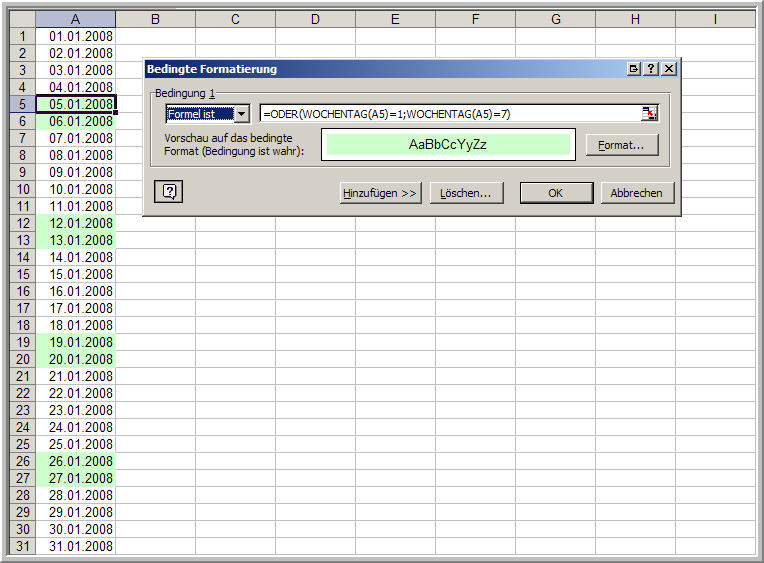Viewport: 764px width, 563px height.
Task: Select row 1 header
Action: tap(22, 36)
